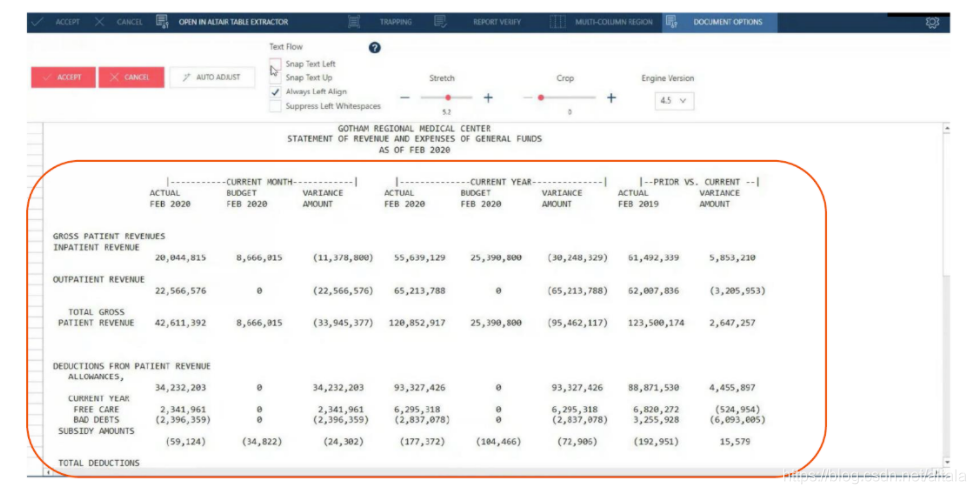Click the Crop slider handle

tap(541, 98)
